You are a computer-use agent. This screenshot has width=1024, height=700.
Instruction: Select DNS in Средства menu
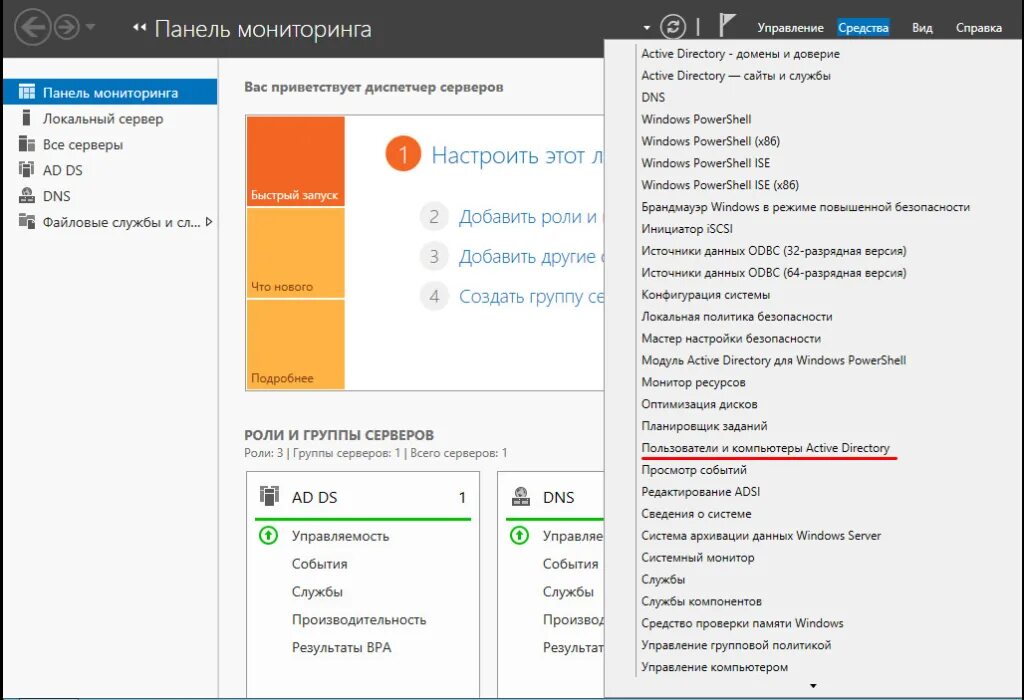653,97
